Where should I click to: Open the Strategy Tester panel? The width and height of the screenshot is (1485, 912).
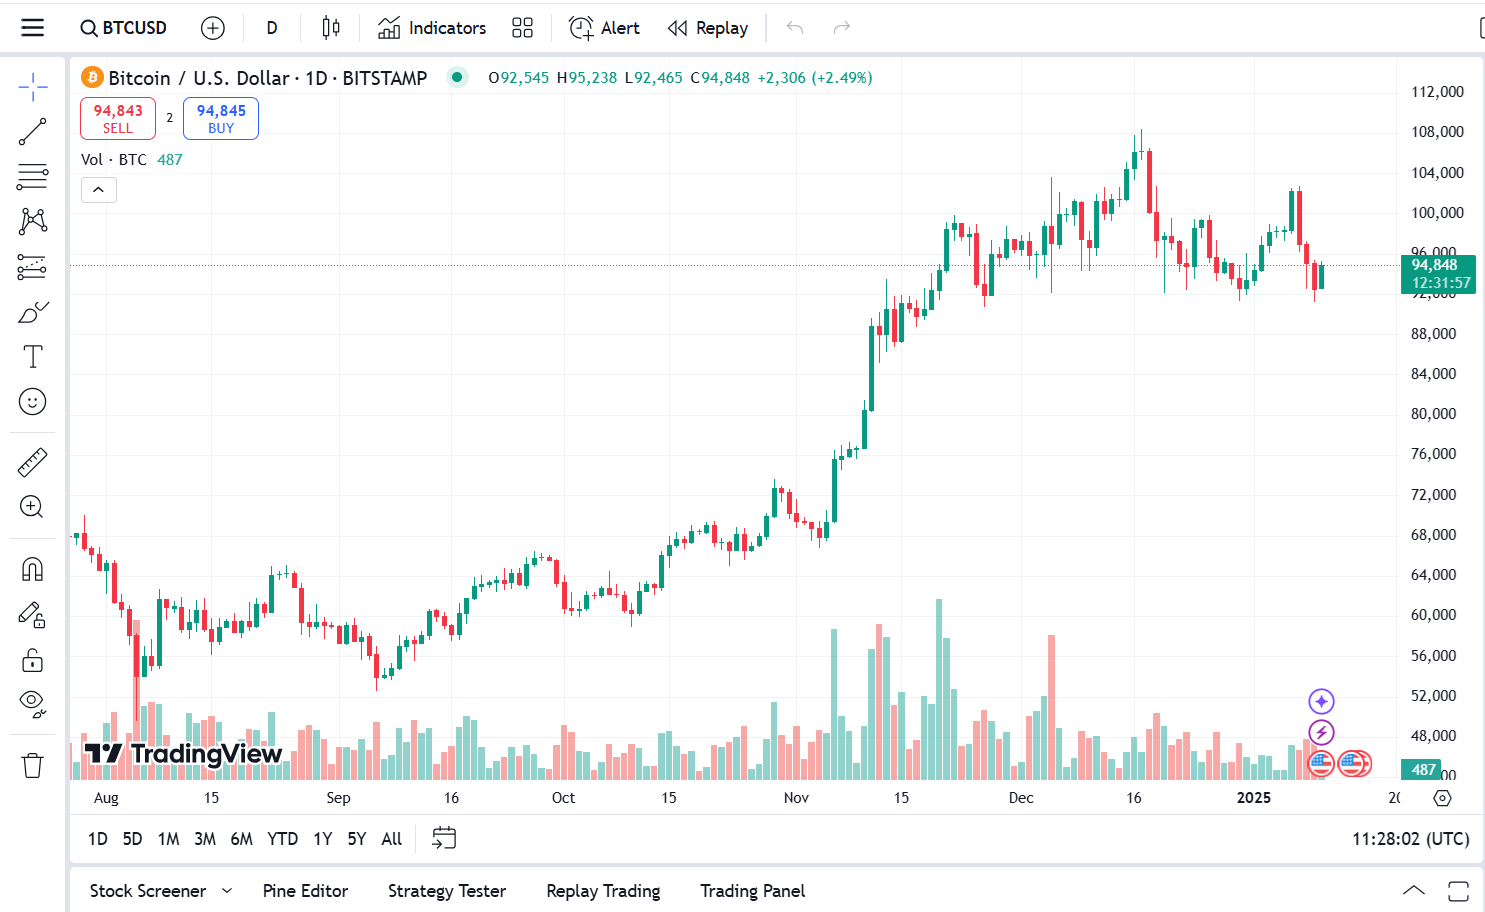(447, 890)
